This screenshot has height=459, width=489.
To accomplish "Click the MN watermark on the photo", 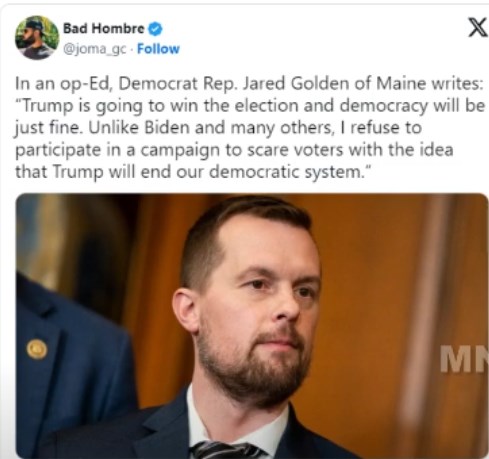I will point(464,359).
